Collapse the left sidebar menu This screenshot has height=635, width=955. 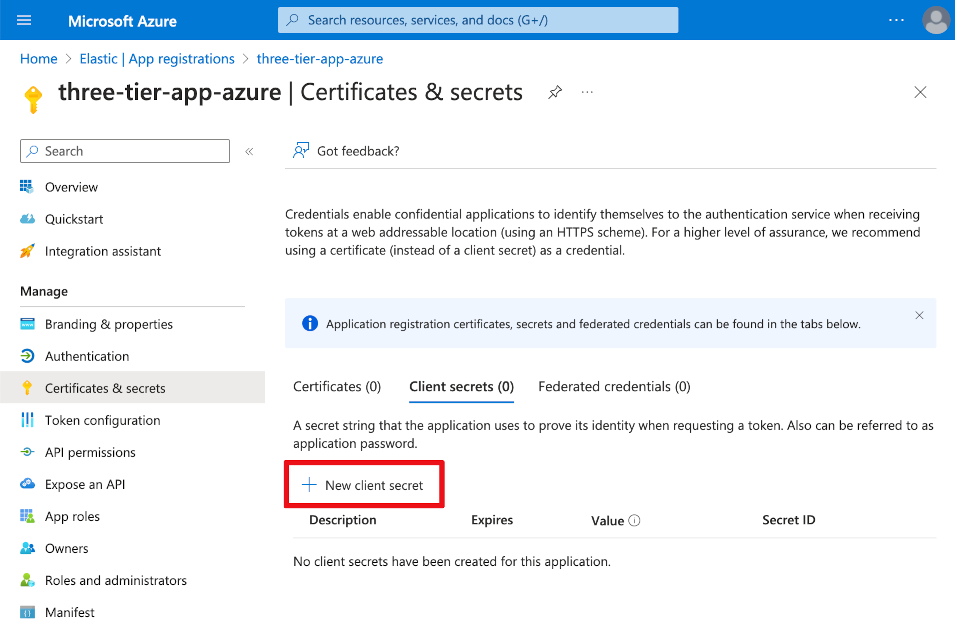pos(249,151)
